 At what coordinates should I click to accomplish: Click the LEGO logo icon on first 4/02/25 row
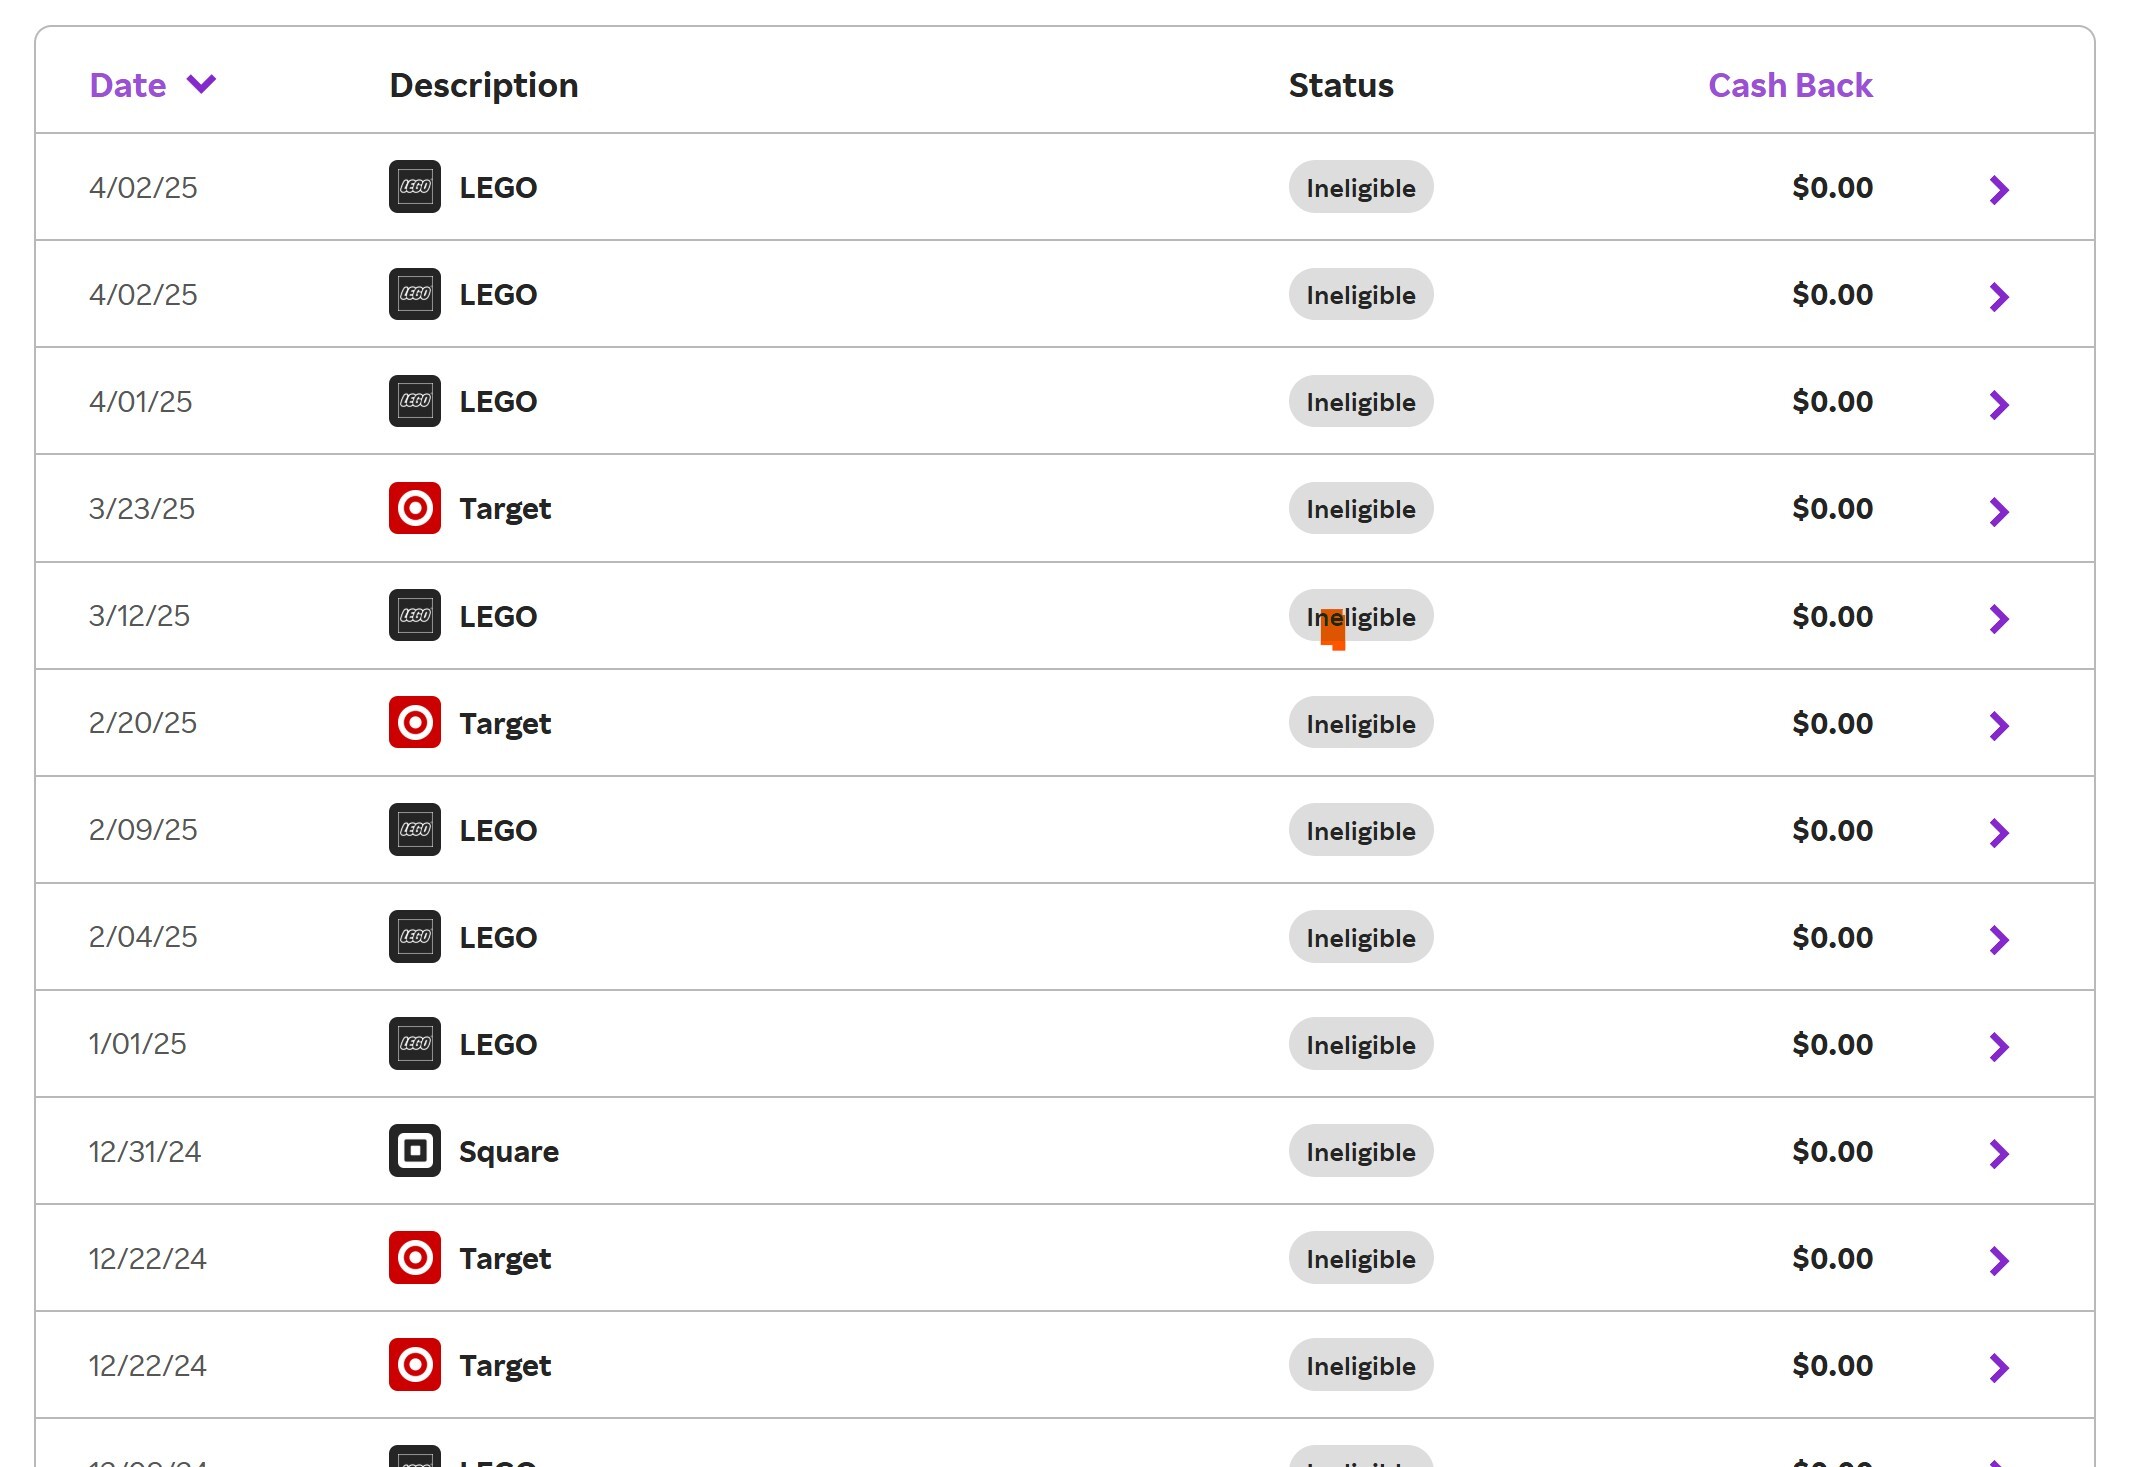414,187
